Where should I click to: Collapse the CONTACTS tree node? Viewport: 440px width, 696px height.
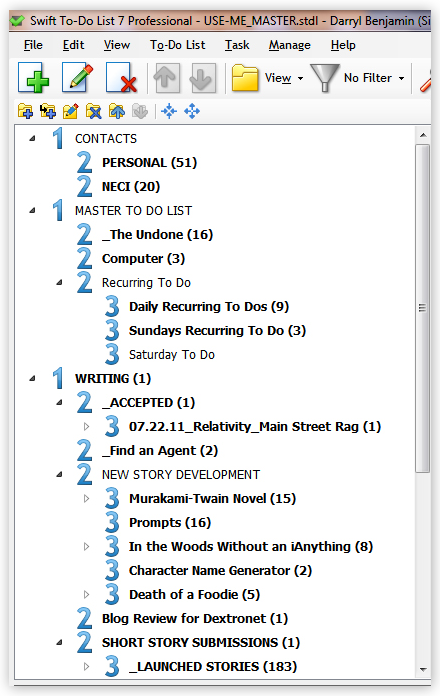click(32, 138)
